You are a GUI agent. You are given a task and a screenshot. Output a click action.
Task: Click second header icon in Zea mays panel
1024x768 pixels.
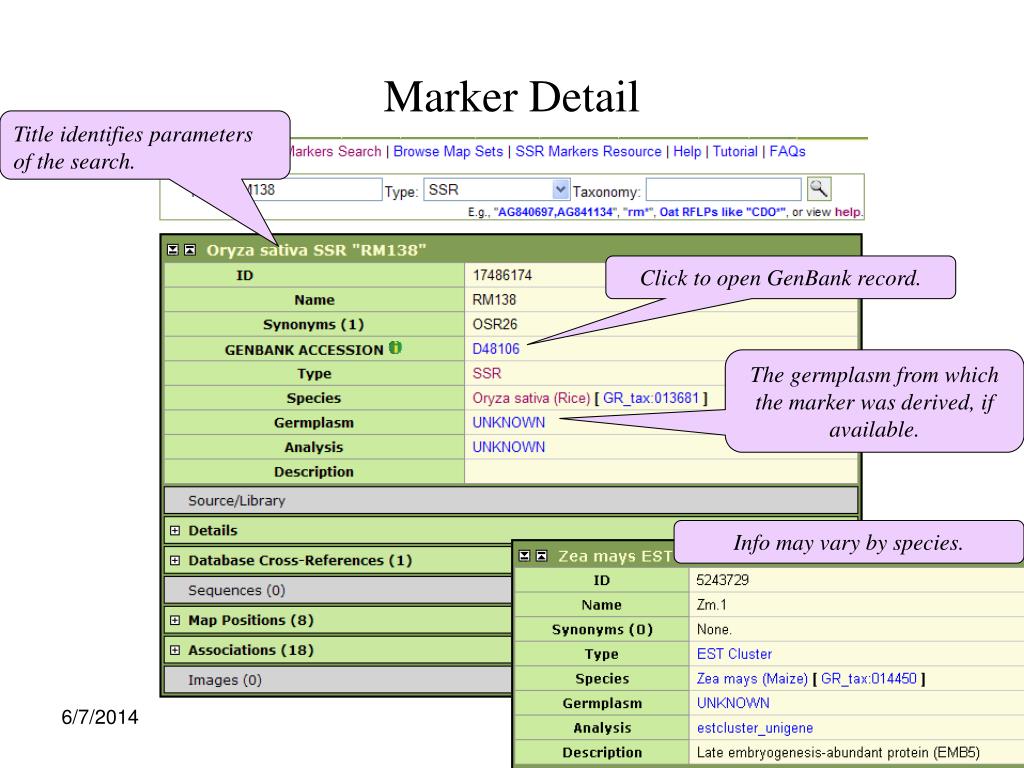[541, 556]
